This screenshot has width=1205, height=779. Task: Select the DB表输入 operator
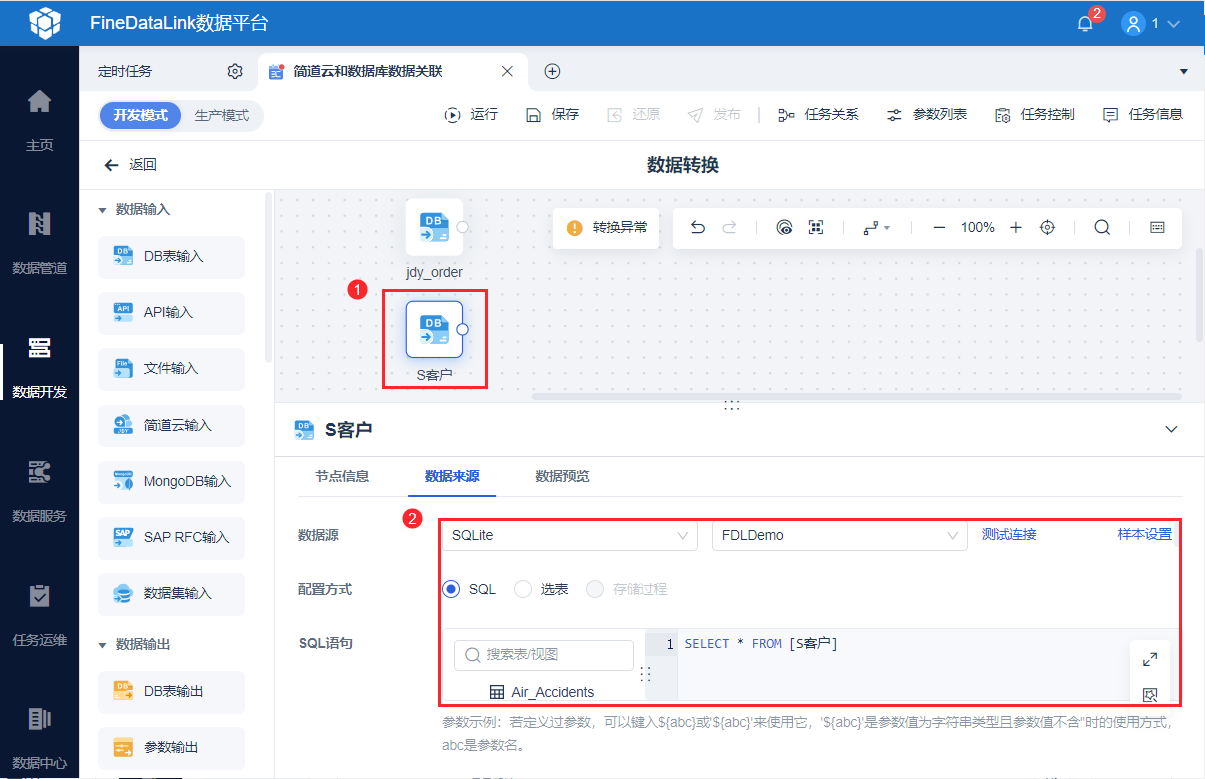click(171, 257)
